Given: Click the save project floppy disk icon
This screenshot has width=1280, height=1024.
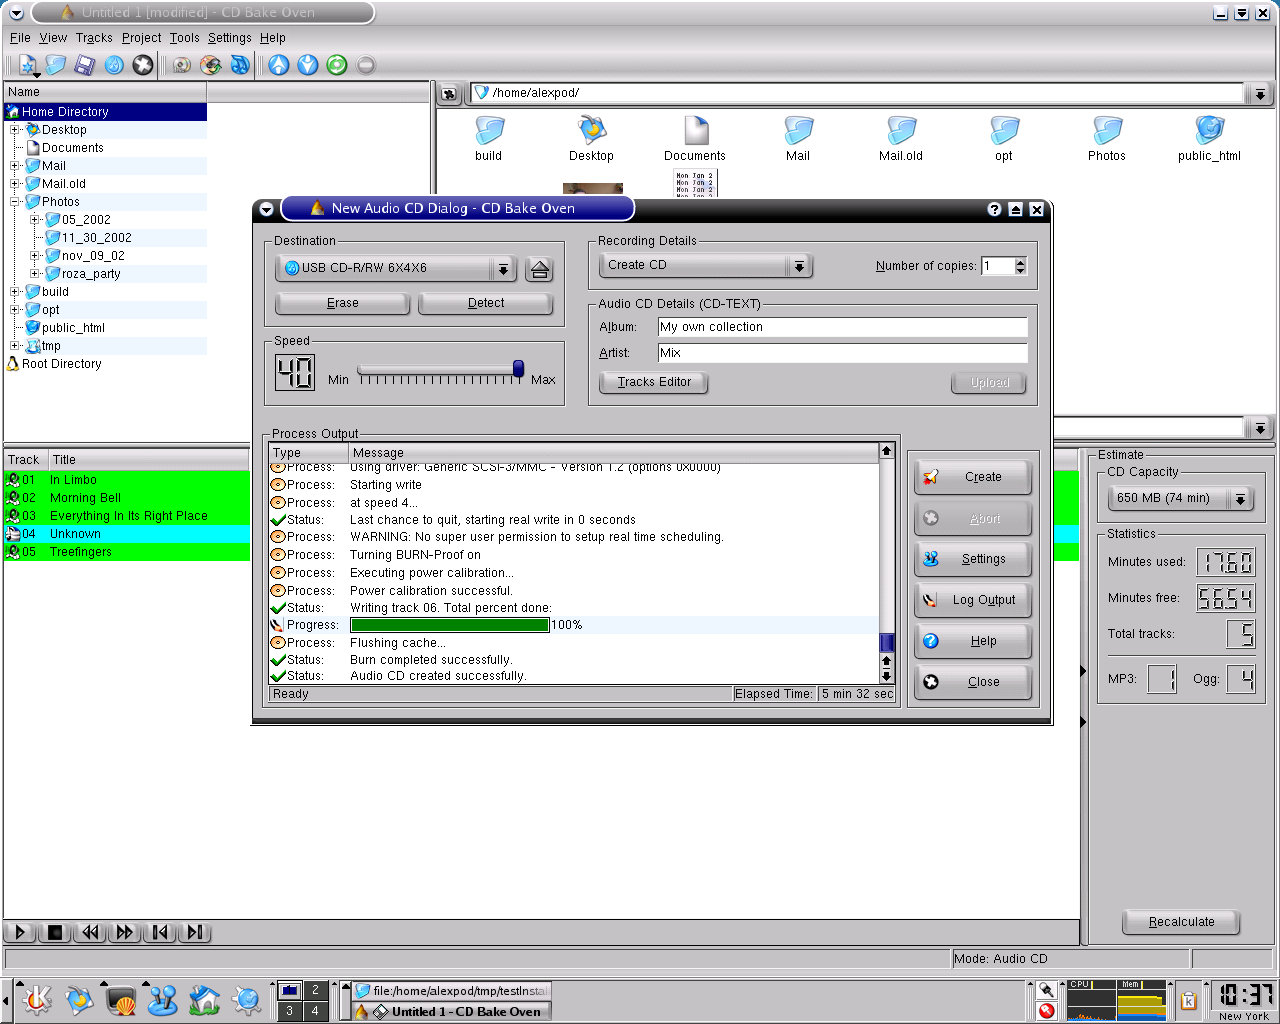Looking at the screenshot, I should 85,65.
